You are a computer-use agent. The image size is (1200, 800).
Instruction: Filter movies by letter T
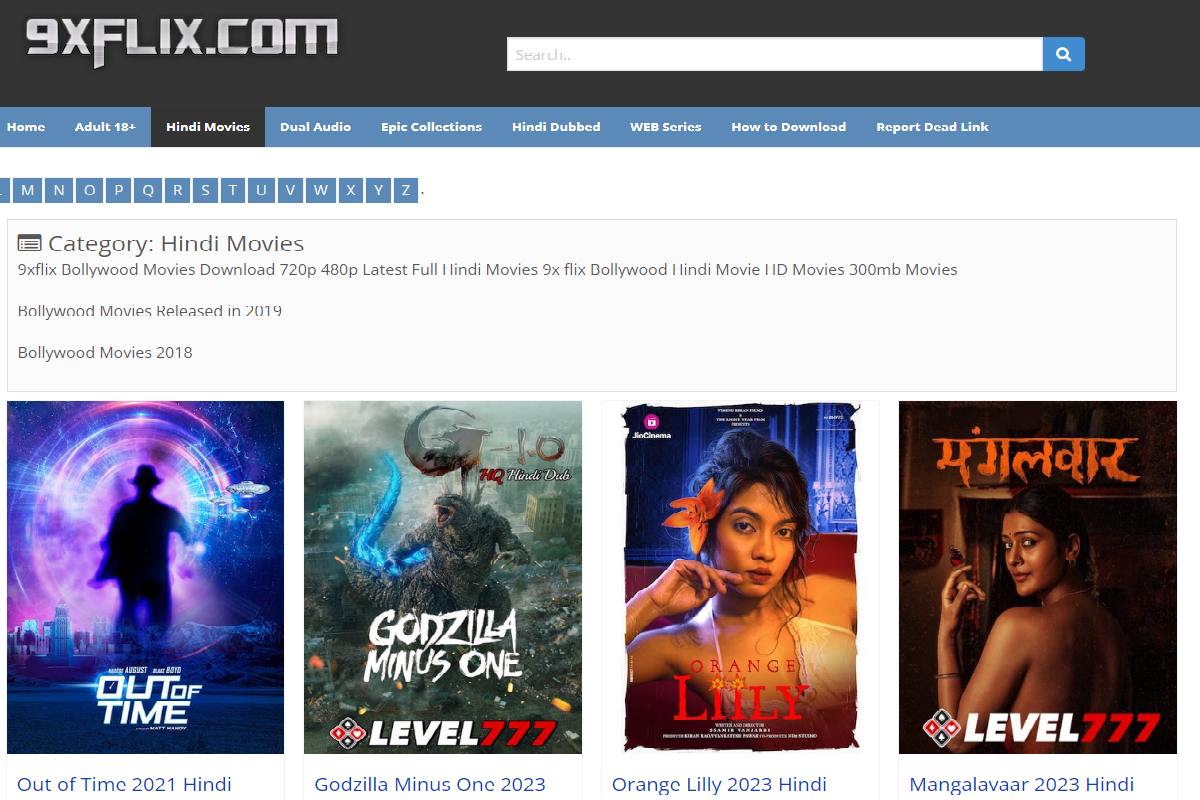[x=233, y=190]
